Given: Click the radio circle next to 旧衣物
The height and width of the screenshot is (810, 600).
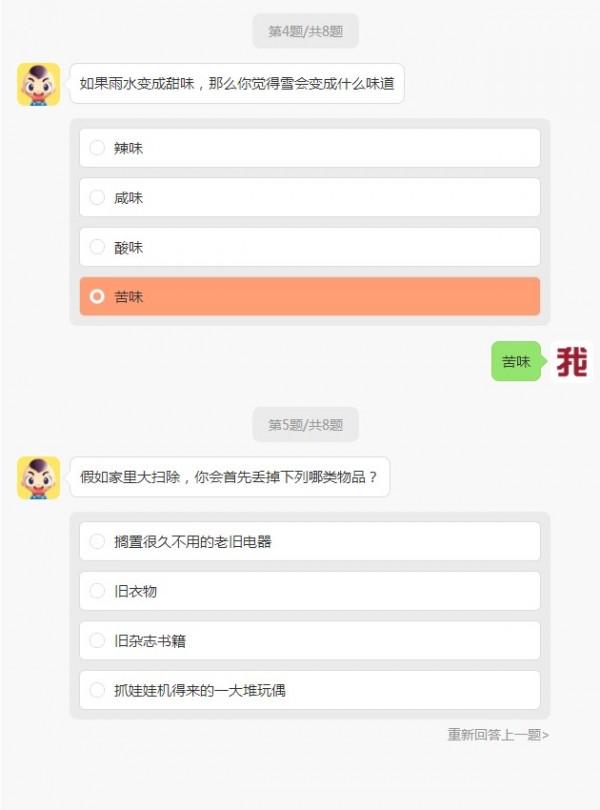Looking at the screenshot, I should click(97, 590).
